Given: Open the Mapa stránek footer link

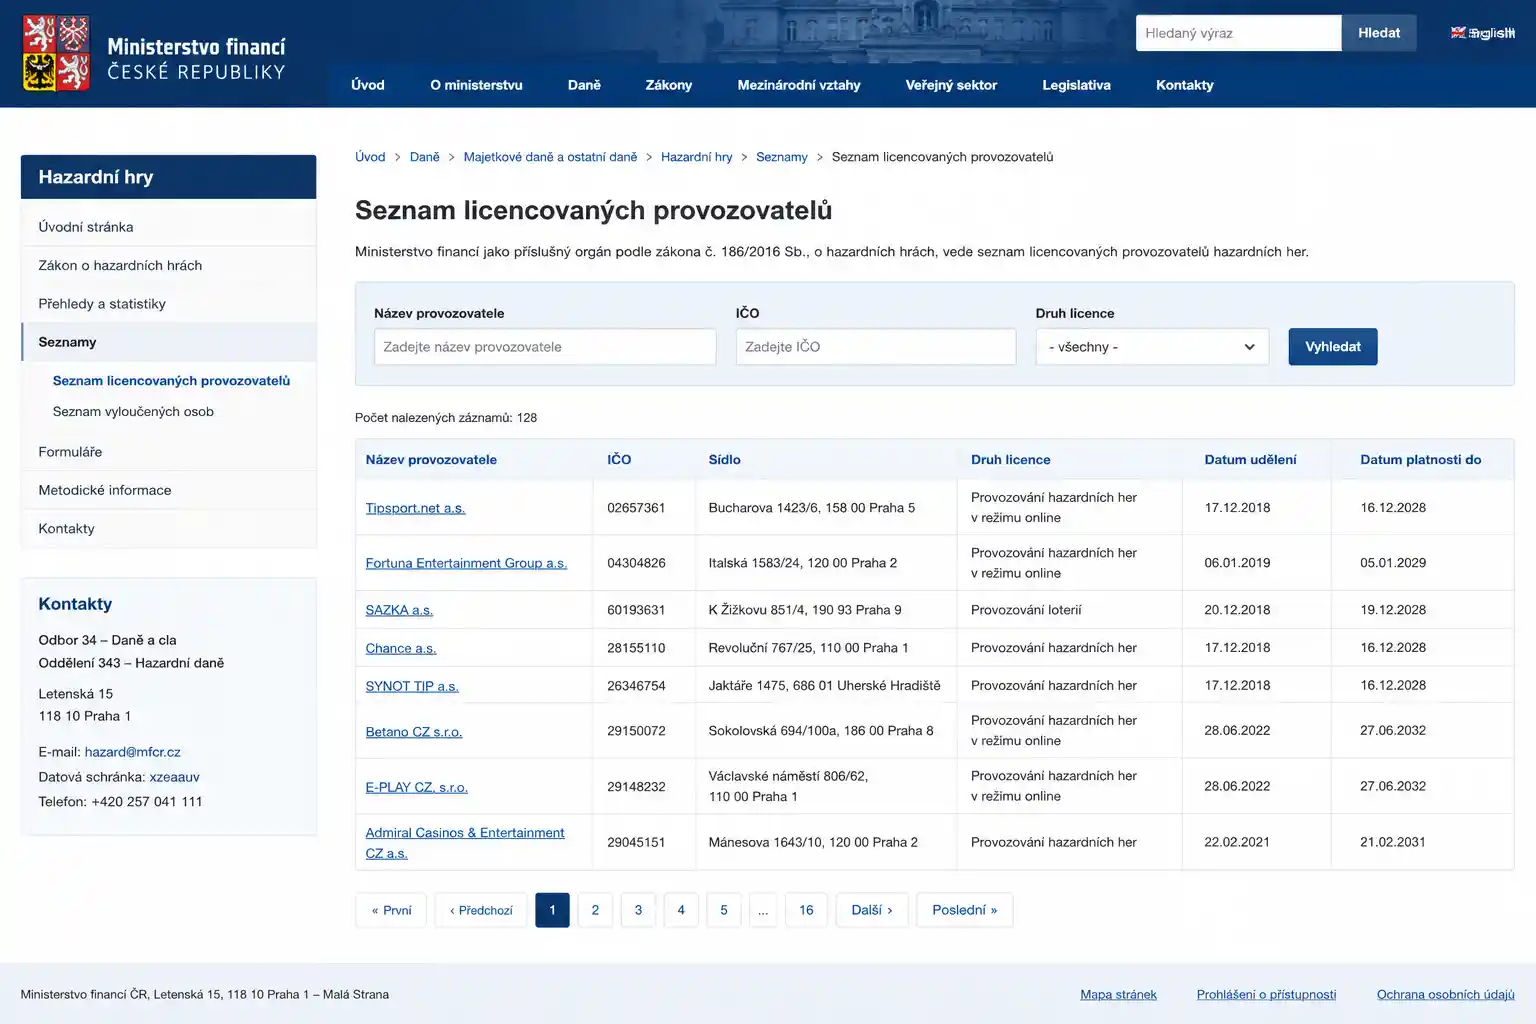Looking at the screenshot, I should point(1118,994).
